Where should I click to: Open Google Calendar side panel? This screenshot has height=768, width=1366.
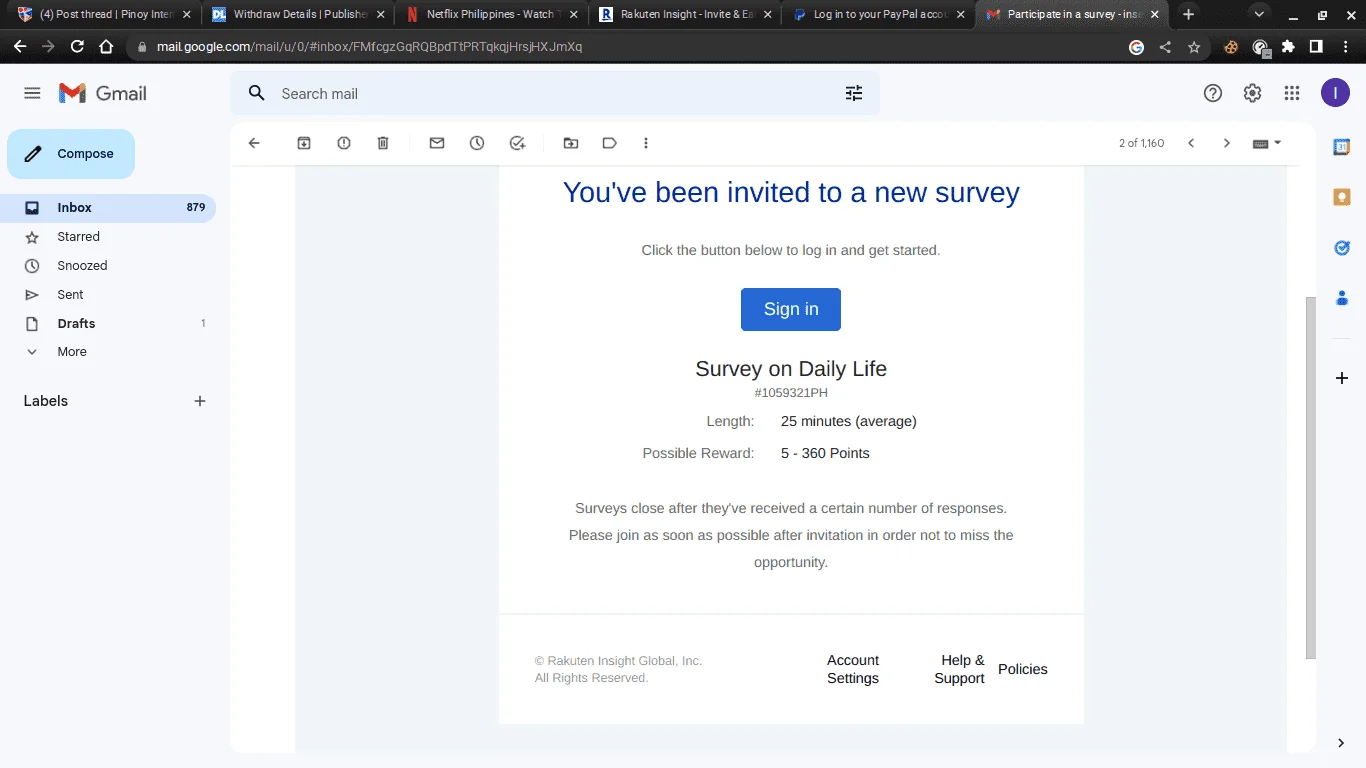(x=1342, y=147)
